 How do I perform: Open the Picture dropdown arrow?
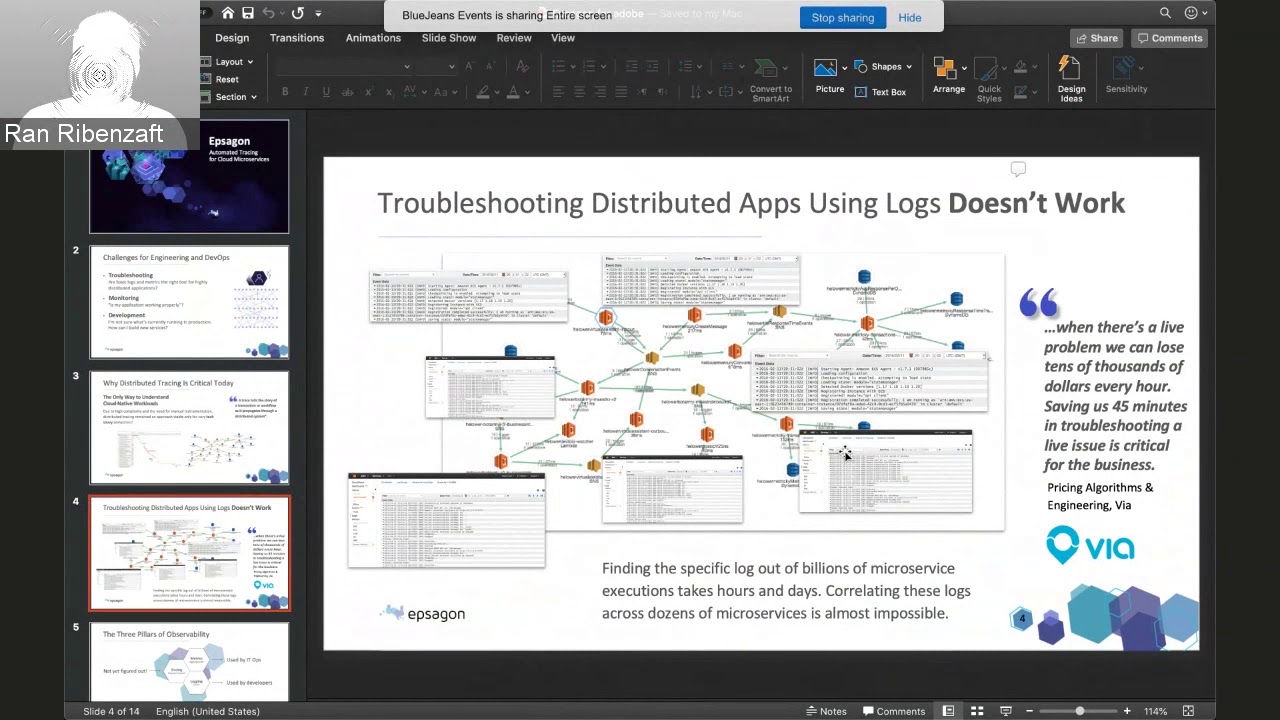[x=845, y=68]
